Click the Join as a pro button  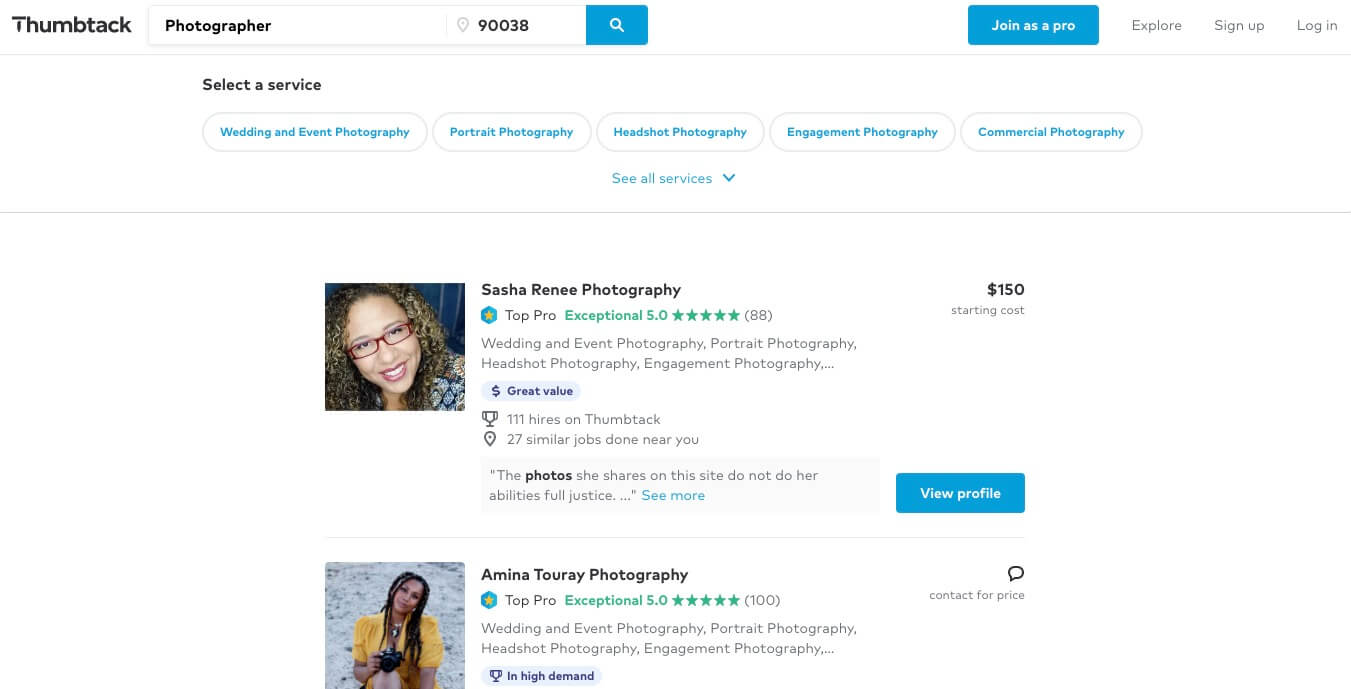tap(1033, 25)
